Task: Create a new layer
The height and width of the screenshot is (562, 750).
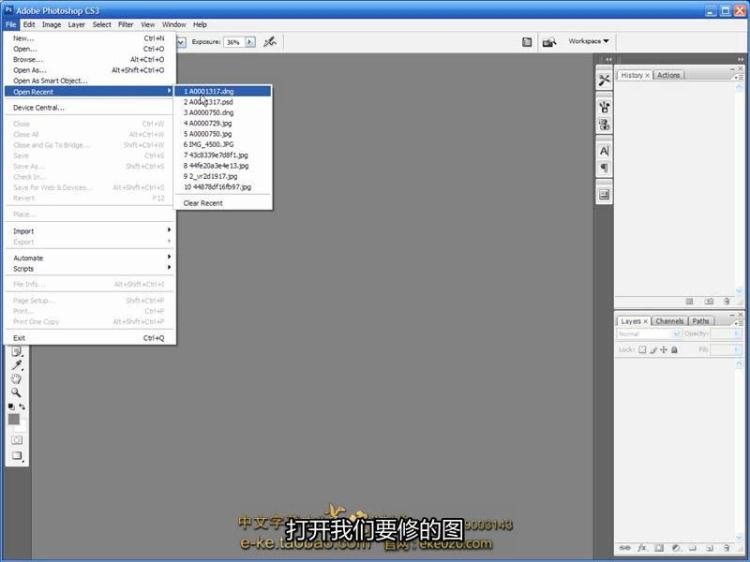Action: (x=709, y=548)
